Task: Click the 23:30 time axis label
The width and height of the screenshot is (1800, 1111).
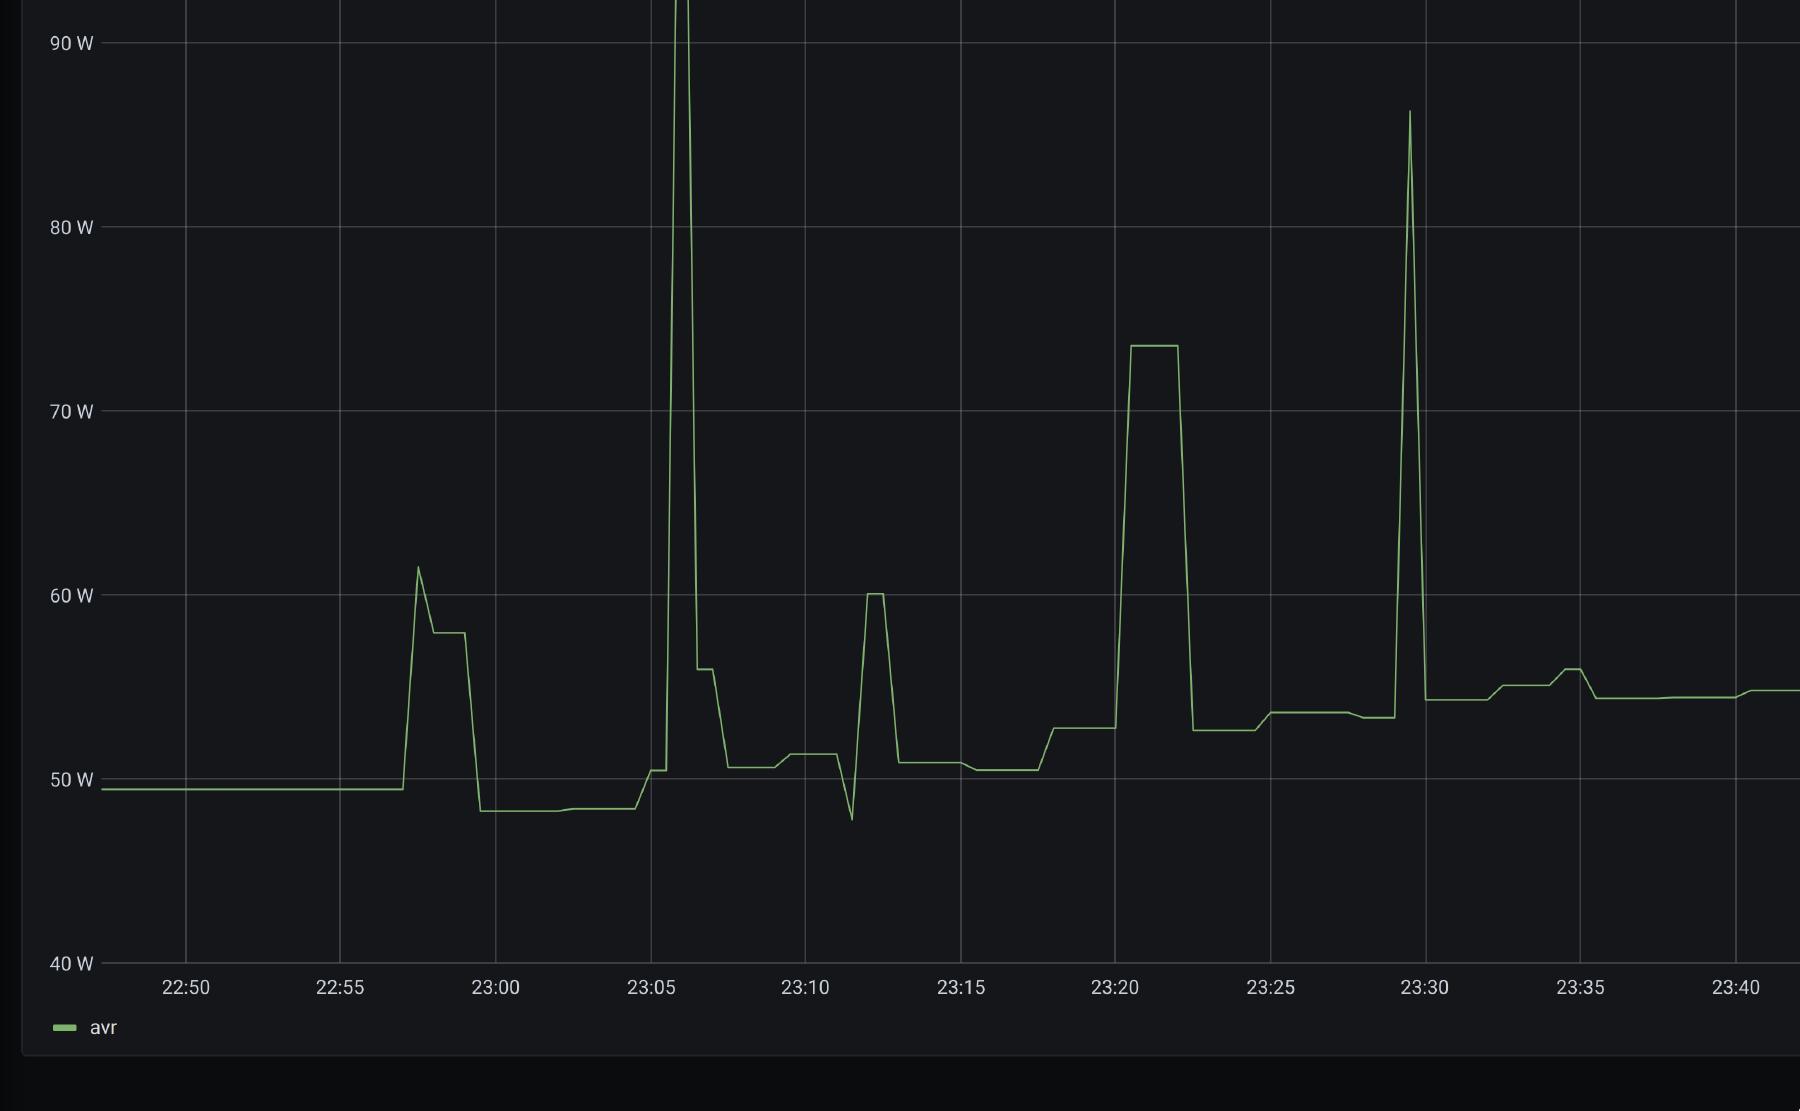Action: pos(1424,987)
